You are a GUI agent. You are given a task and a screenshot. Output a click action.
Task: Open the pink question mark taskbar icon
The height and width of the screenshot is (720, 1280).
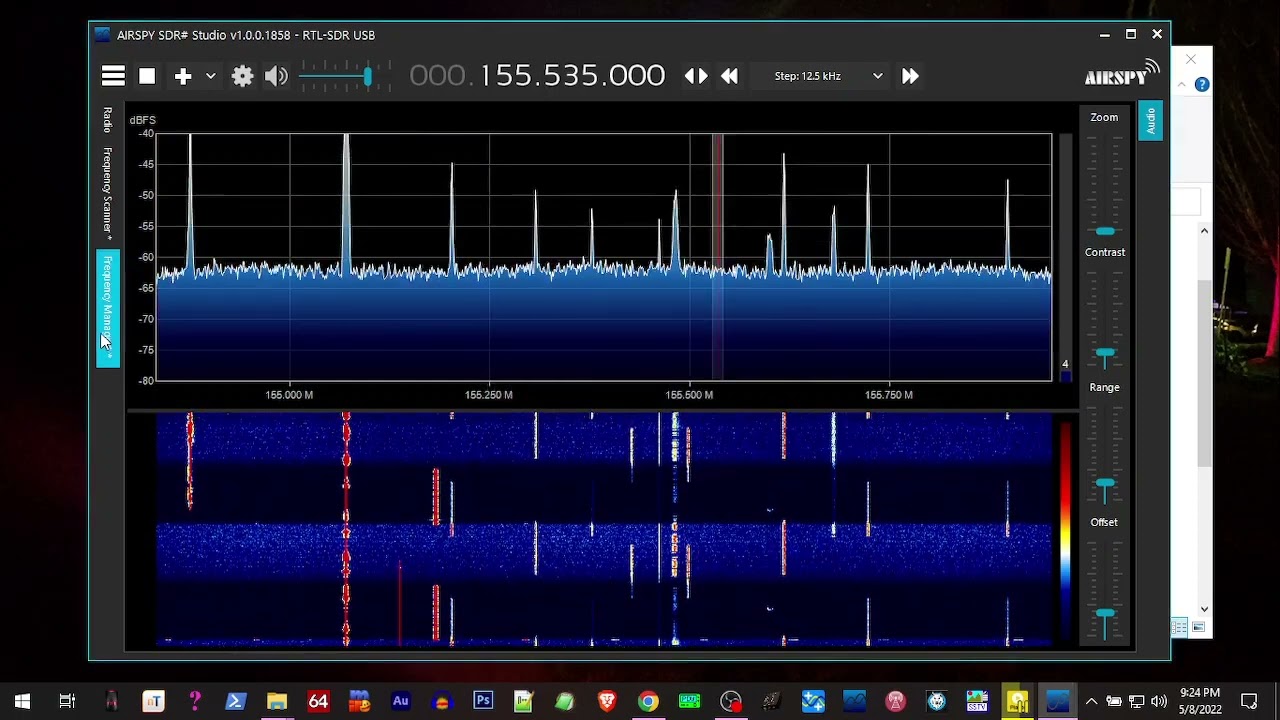pos(195,701)
